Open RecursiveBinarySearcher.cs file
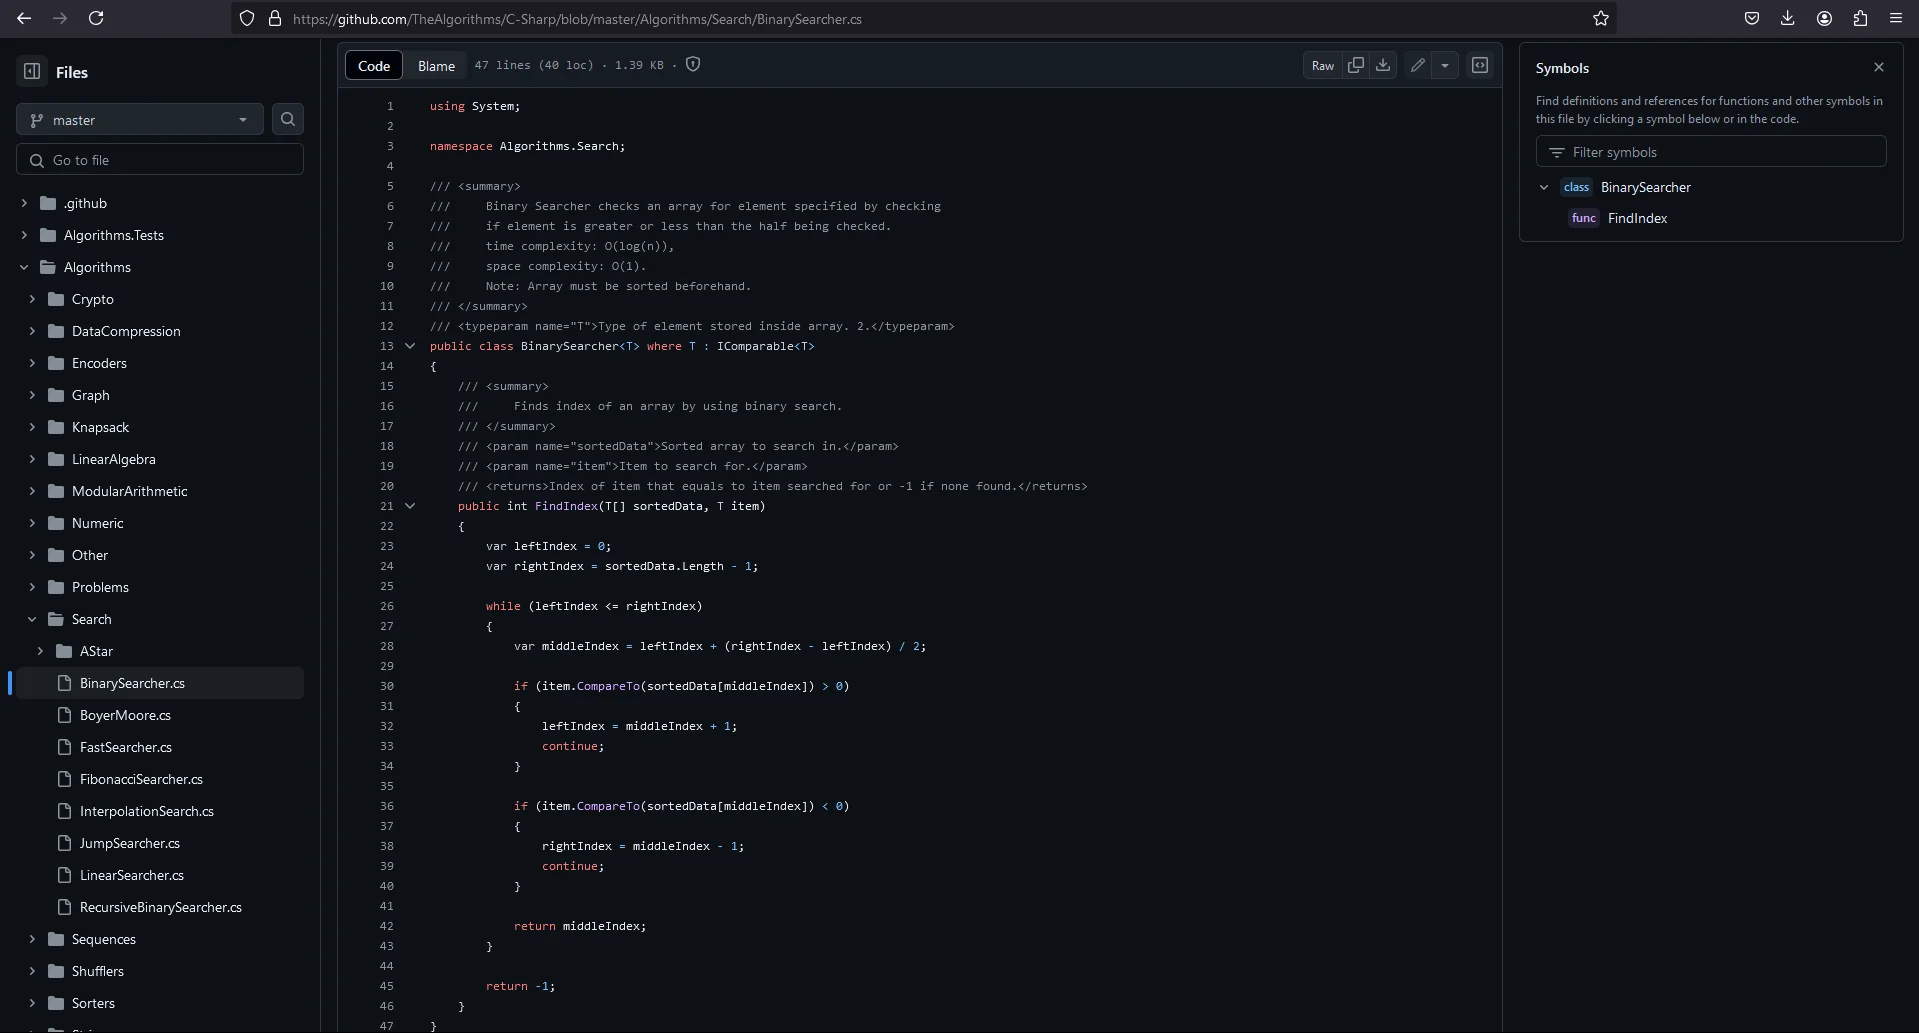Viewport: 1919px width, 1033px height. coord(161,907)
